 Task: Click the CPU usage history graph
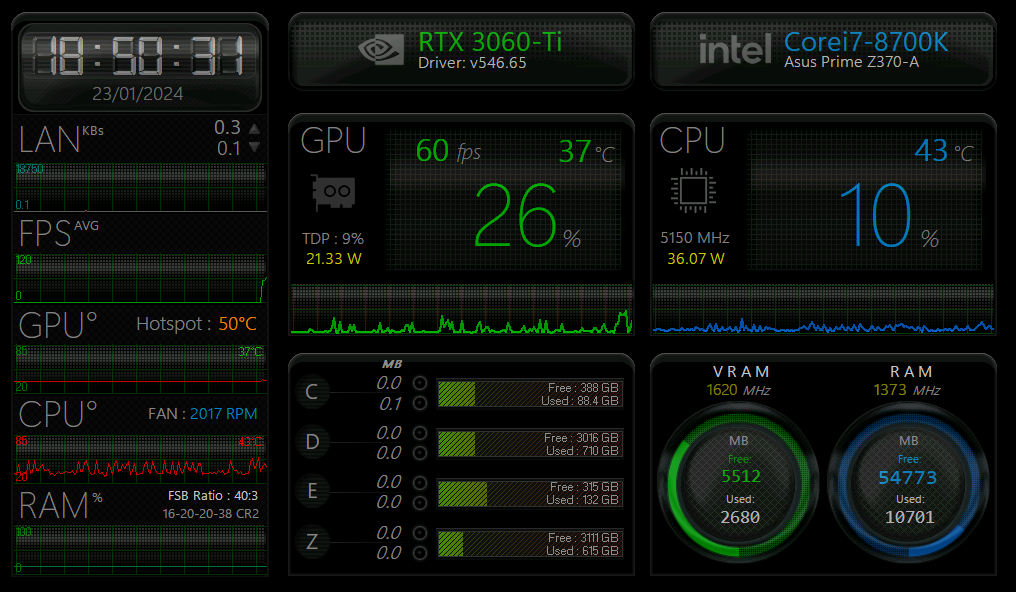823,309
